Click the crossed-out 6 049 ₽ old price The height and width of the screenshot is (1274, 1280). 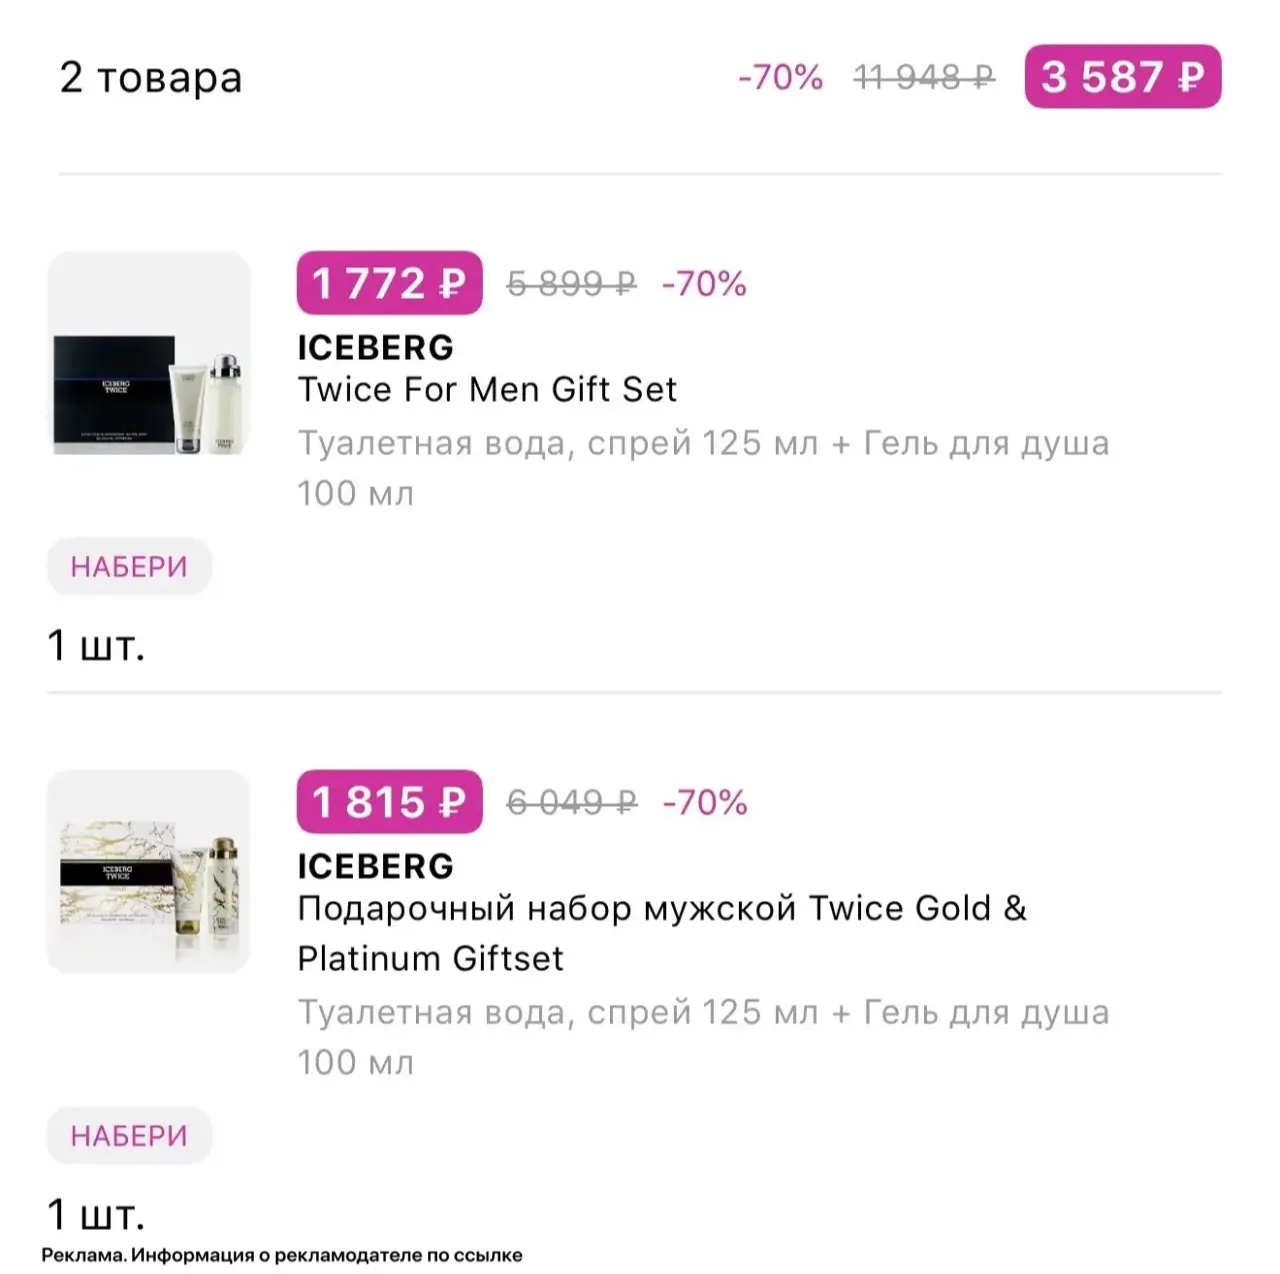click(571, 803)
